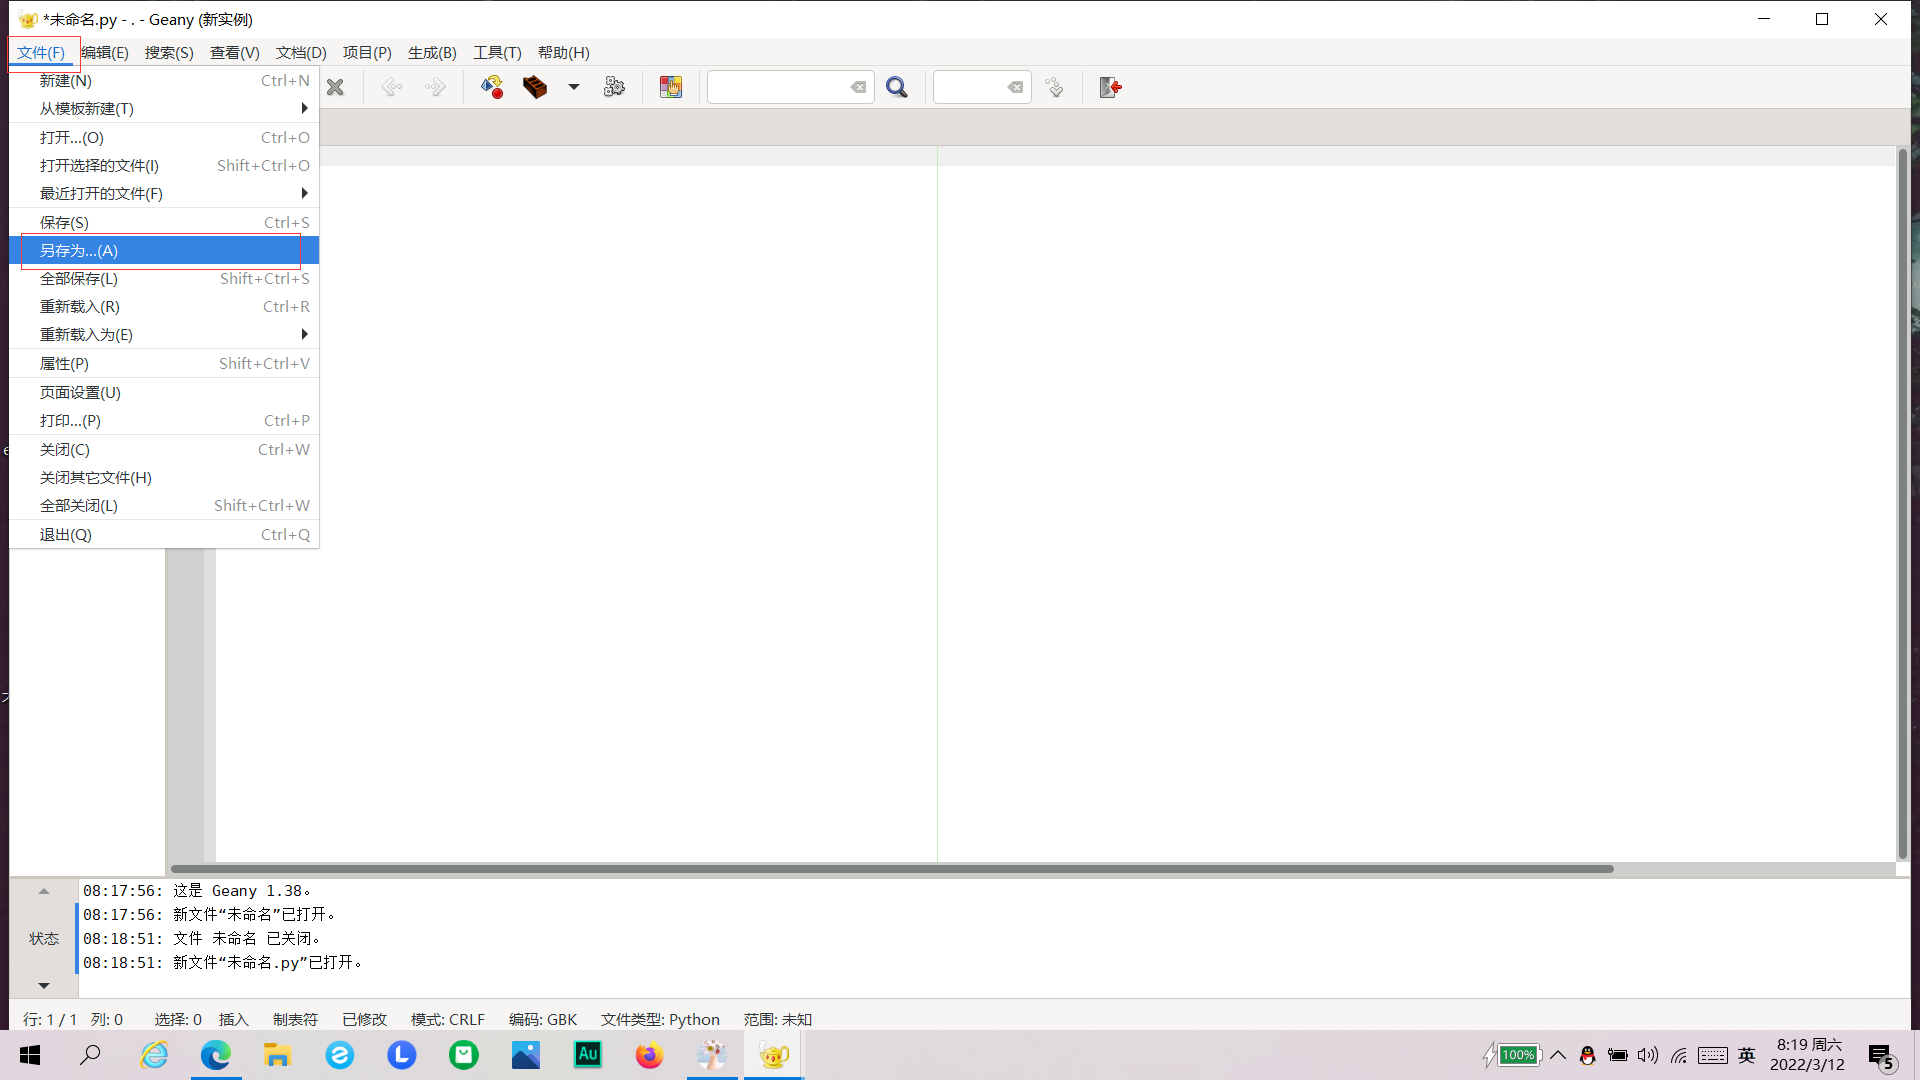Click the build brick toolbar icon

pyautogui.click(x=535, y=87)
